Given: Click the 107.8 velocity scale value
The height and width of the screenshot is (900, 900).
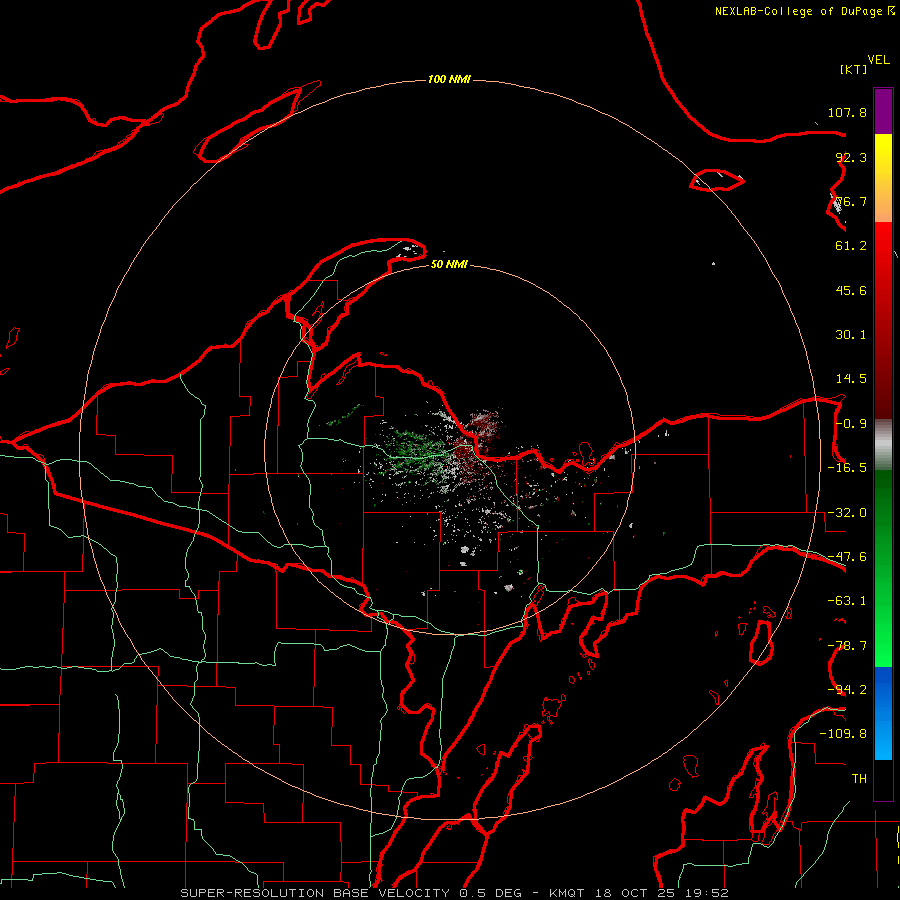Looking at the screenshot, I should click(847, 112).
